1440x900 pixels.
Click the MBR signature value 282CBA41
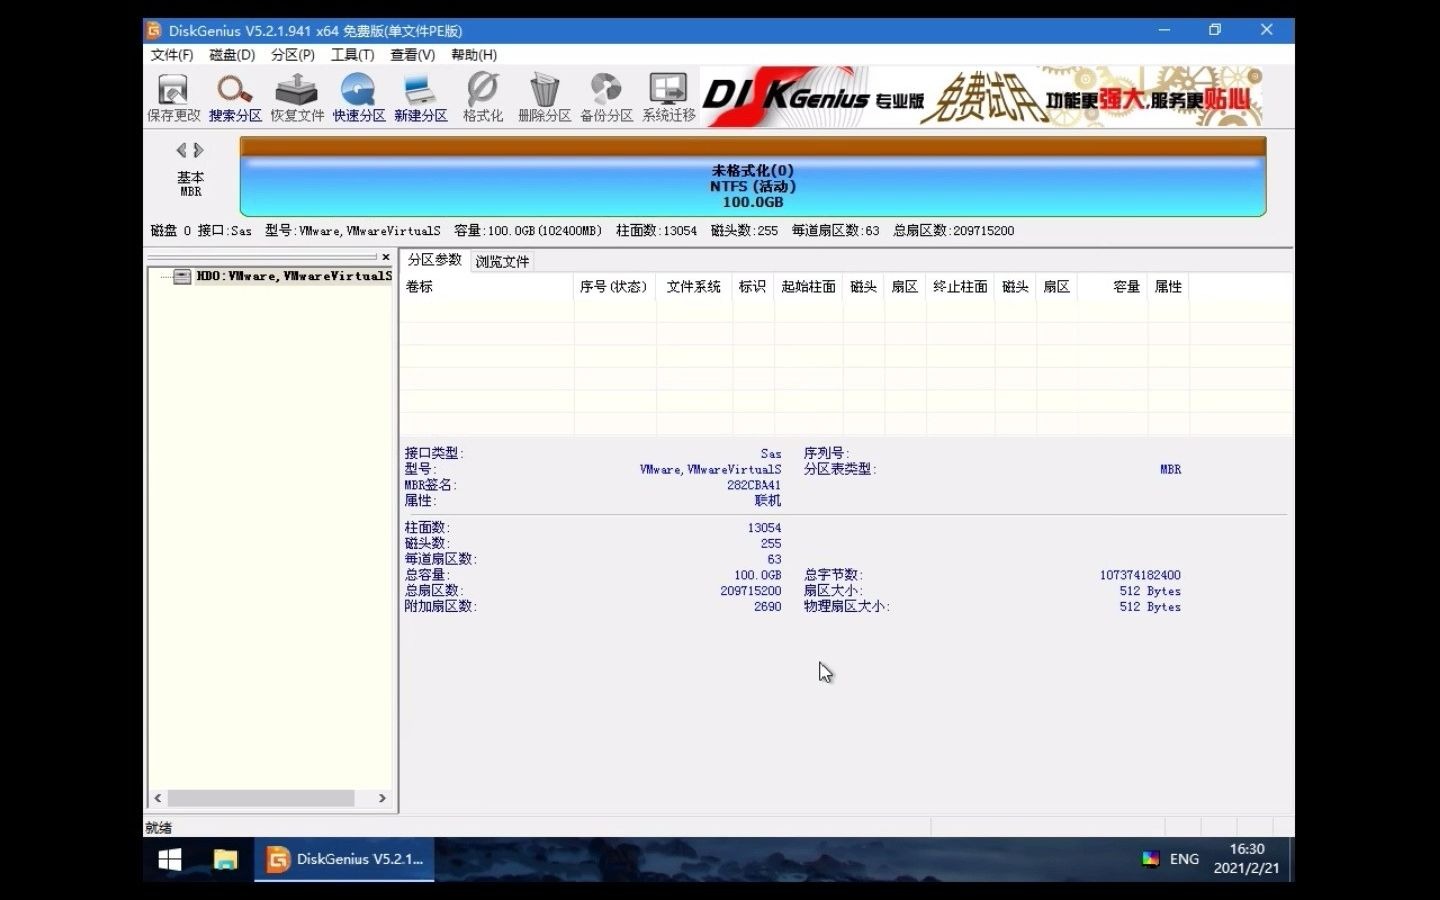(754, 485)
